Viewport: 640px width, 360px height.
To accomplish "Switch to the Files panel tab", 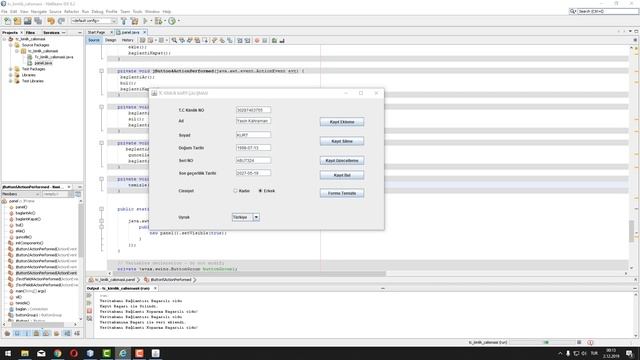I will coord(31,33).
